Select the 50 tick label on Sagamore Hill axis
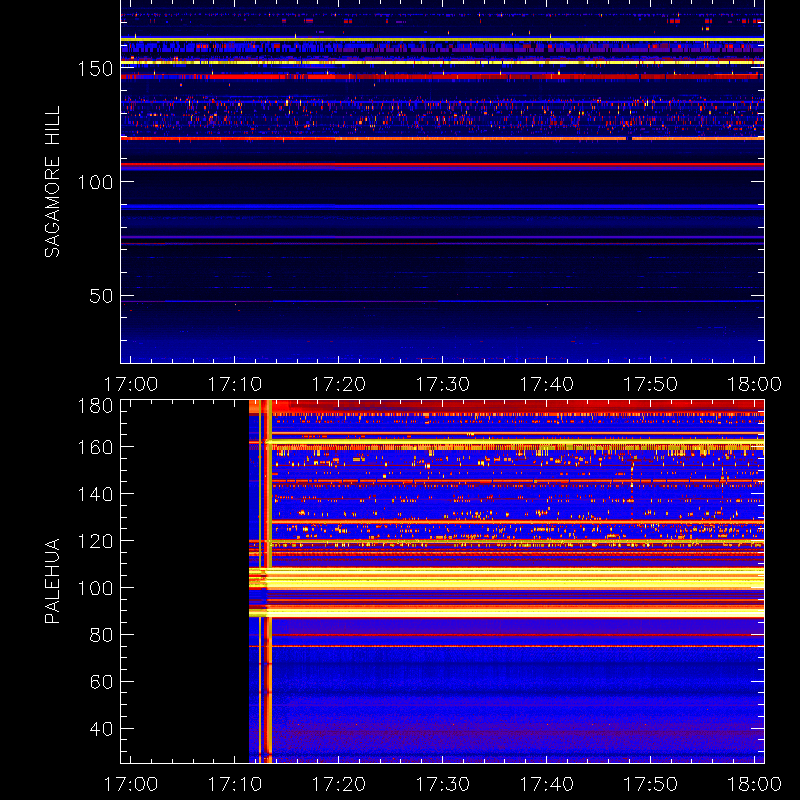The width and height of the screenshot is (800, 800). [x=101, y=296]
